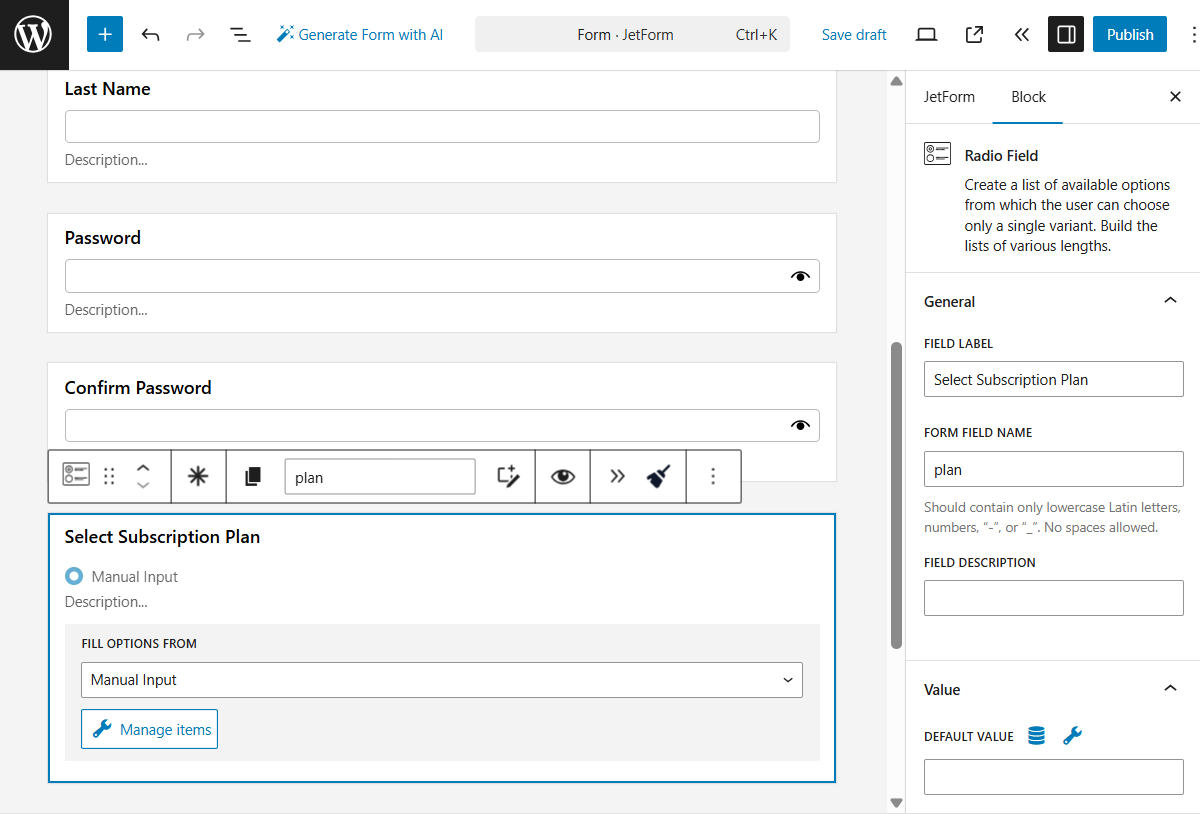Click the Password input field
This screenshot has height=814, width=1200.
[x=442, y=276]
